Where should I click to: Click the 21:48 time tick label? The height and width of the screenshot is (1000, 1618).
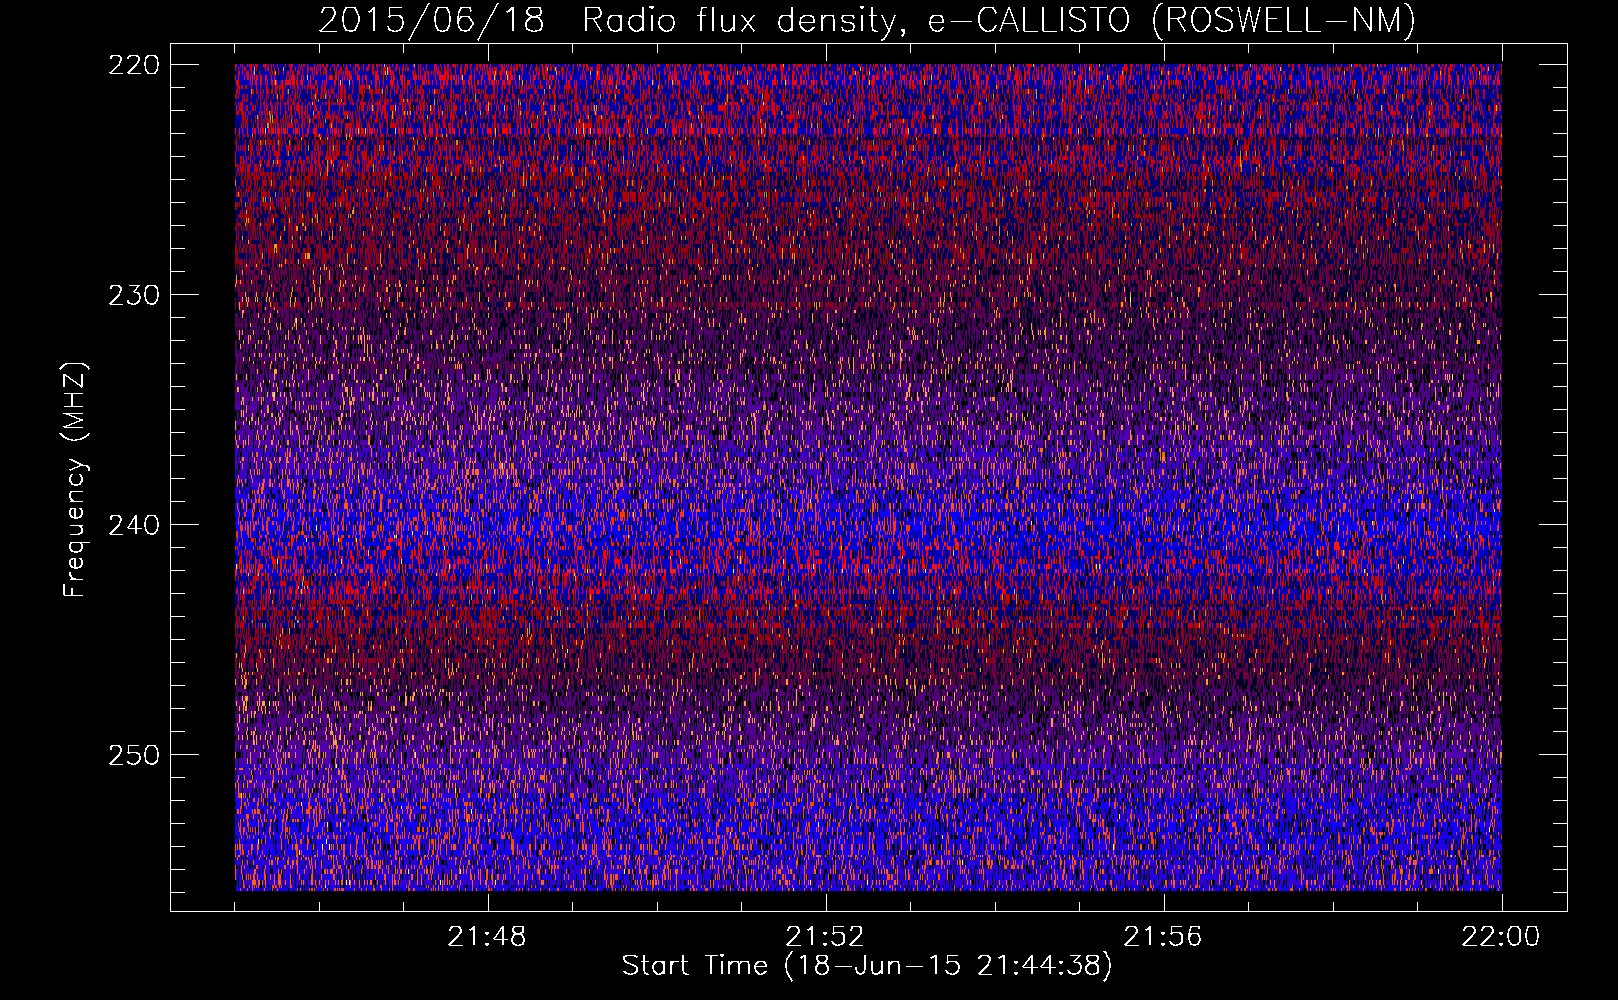tap(487, 937)
